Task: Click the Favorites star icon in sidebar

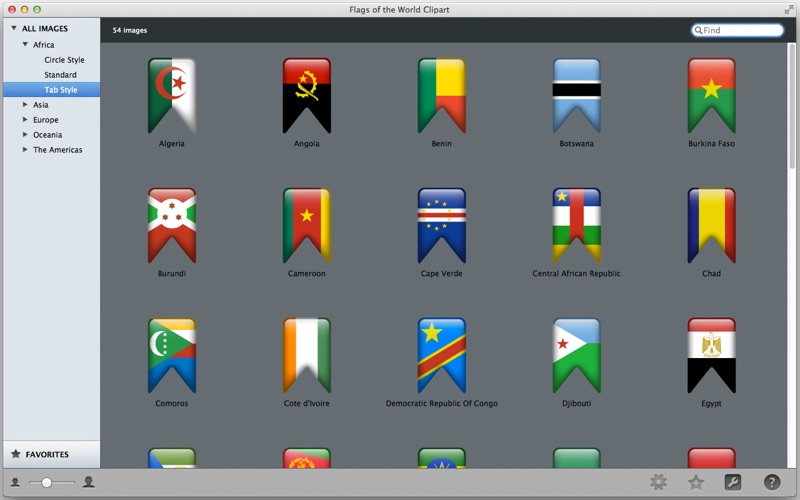Action: click(x=16, y=454)
